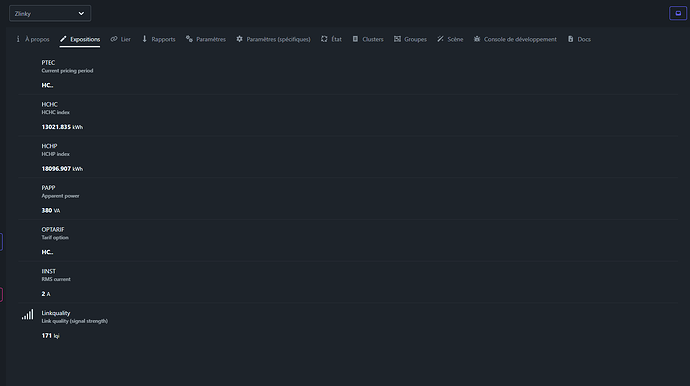Click the OPTARIF label

pyautogui.click(x=53, y=229)
